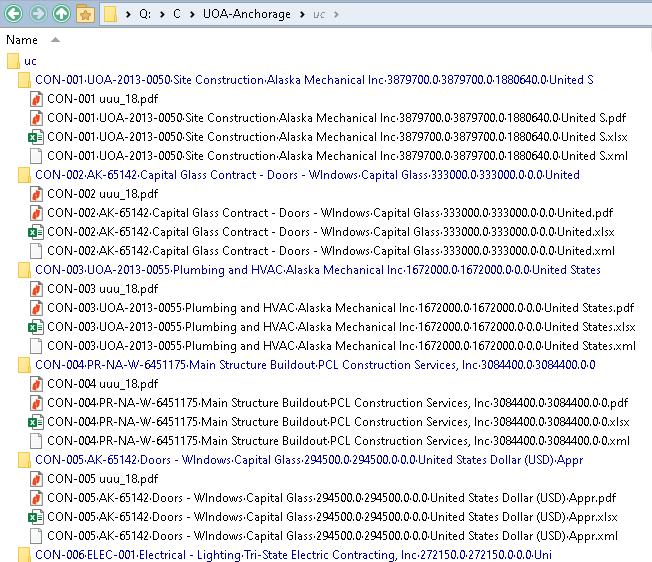Screen dimensions: 652x562
Task: Open CON-001 Site Construction United S.xlsx
Action: [x=337, y=137]
